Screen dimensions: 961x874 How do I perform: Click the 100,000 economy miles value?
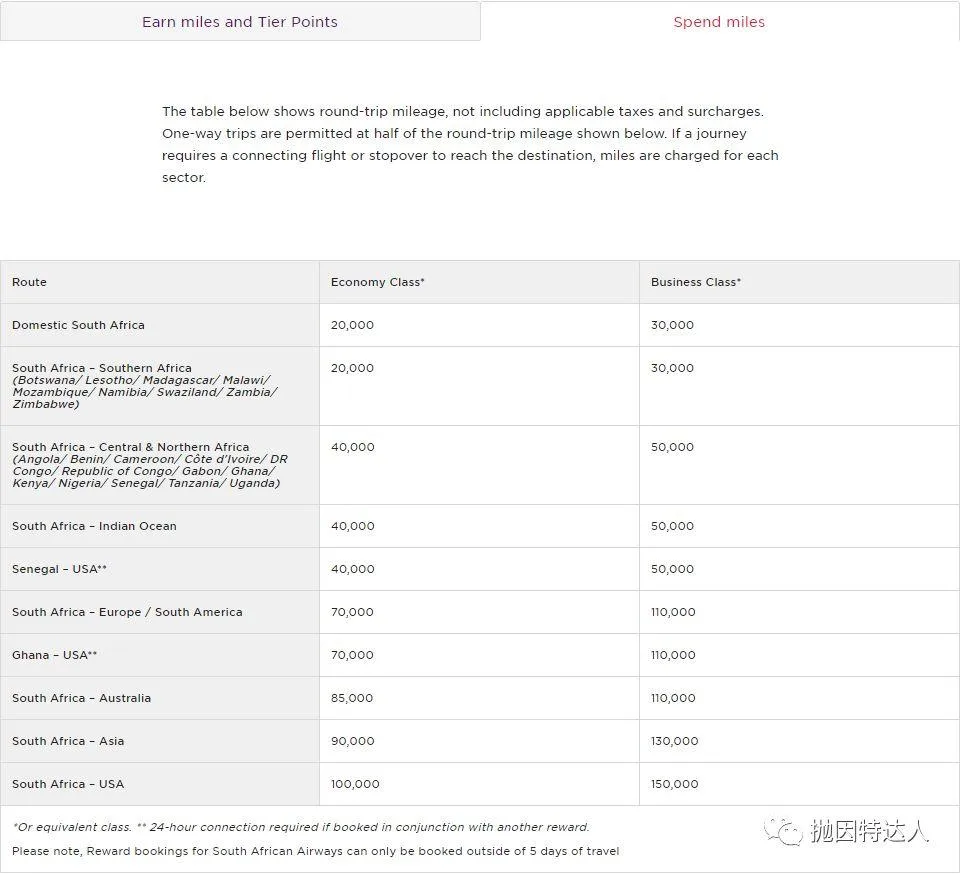(355, 784)
